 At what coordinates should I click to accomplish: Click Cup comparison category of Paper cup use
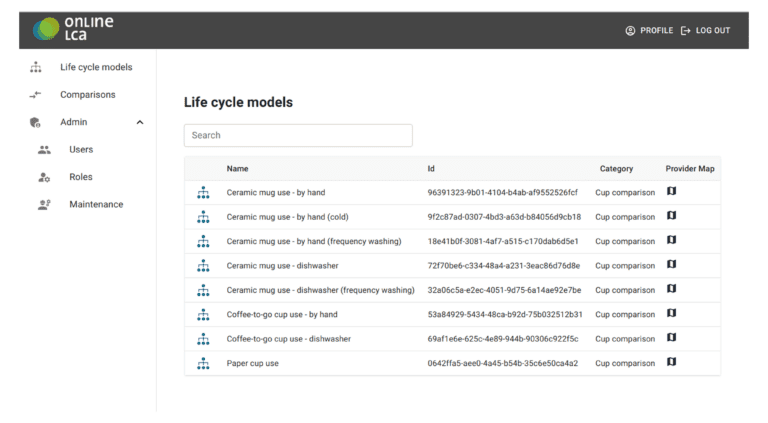(x=625, y=363)
